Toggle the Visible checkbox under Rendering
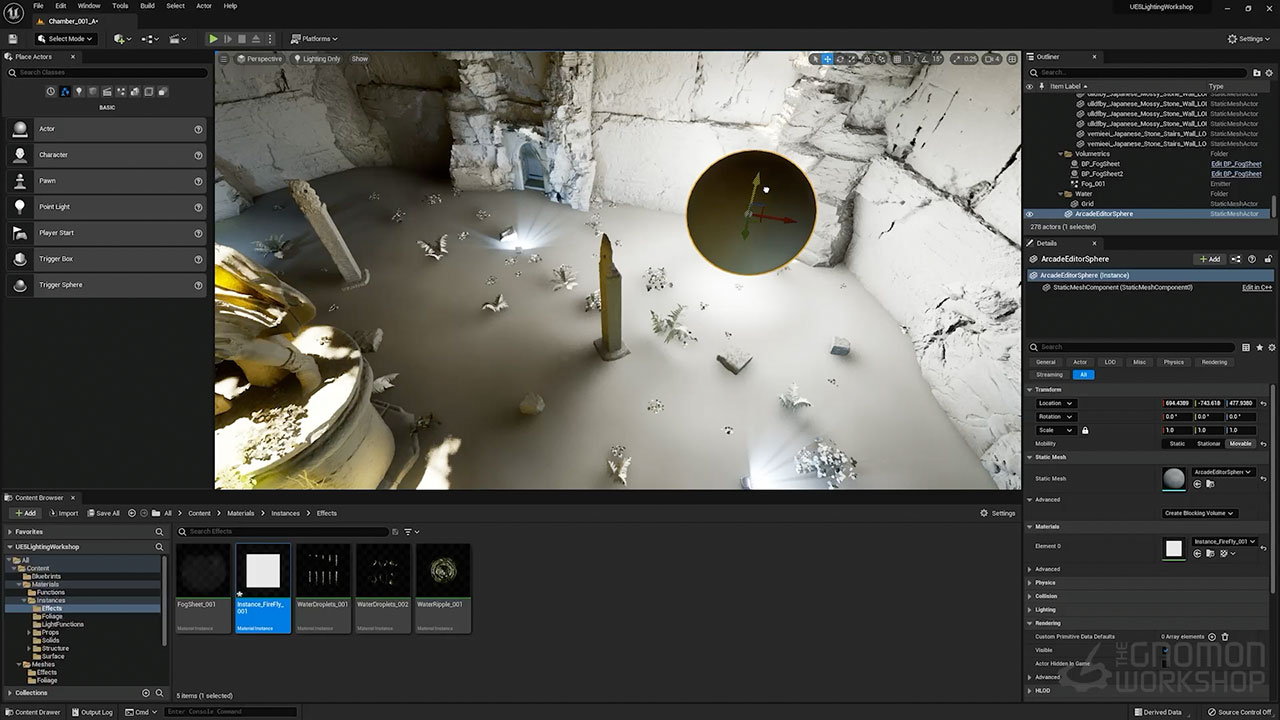 [x=1165, y=650]
